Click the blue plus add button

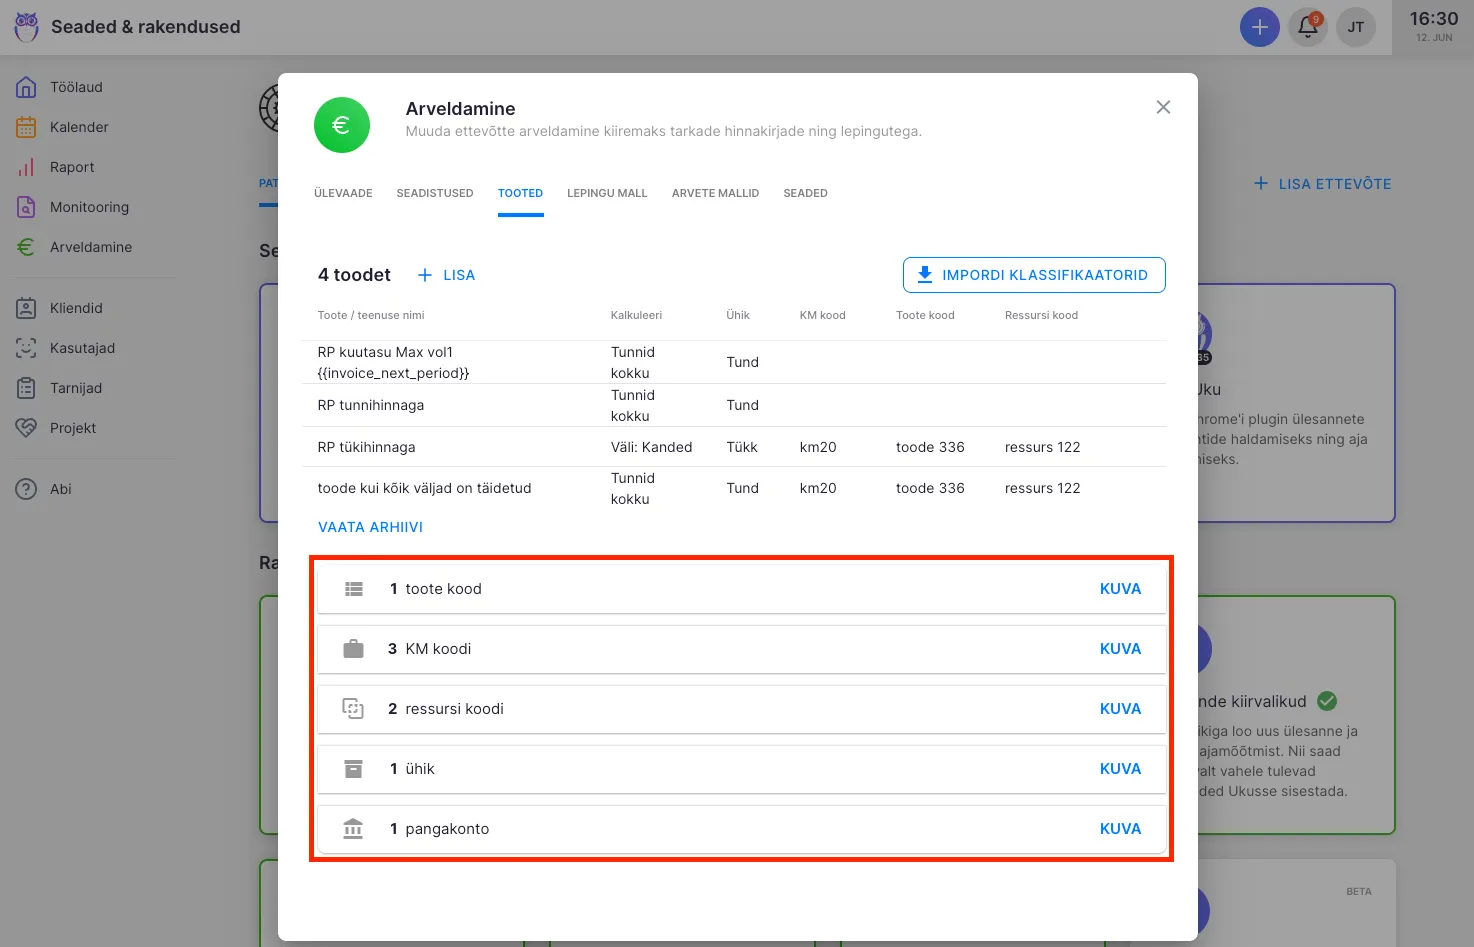pos(1259,27)
